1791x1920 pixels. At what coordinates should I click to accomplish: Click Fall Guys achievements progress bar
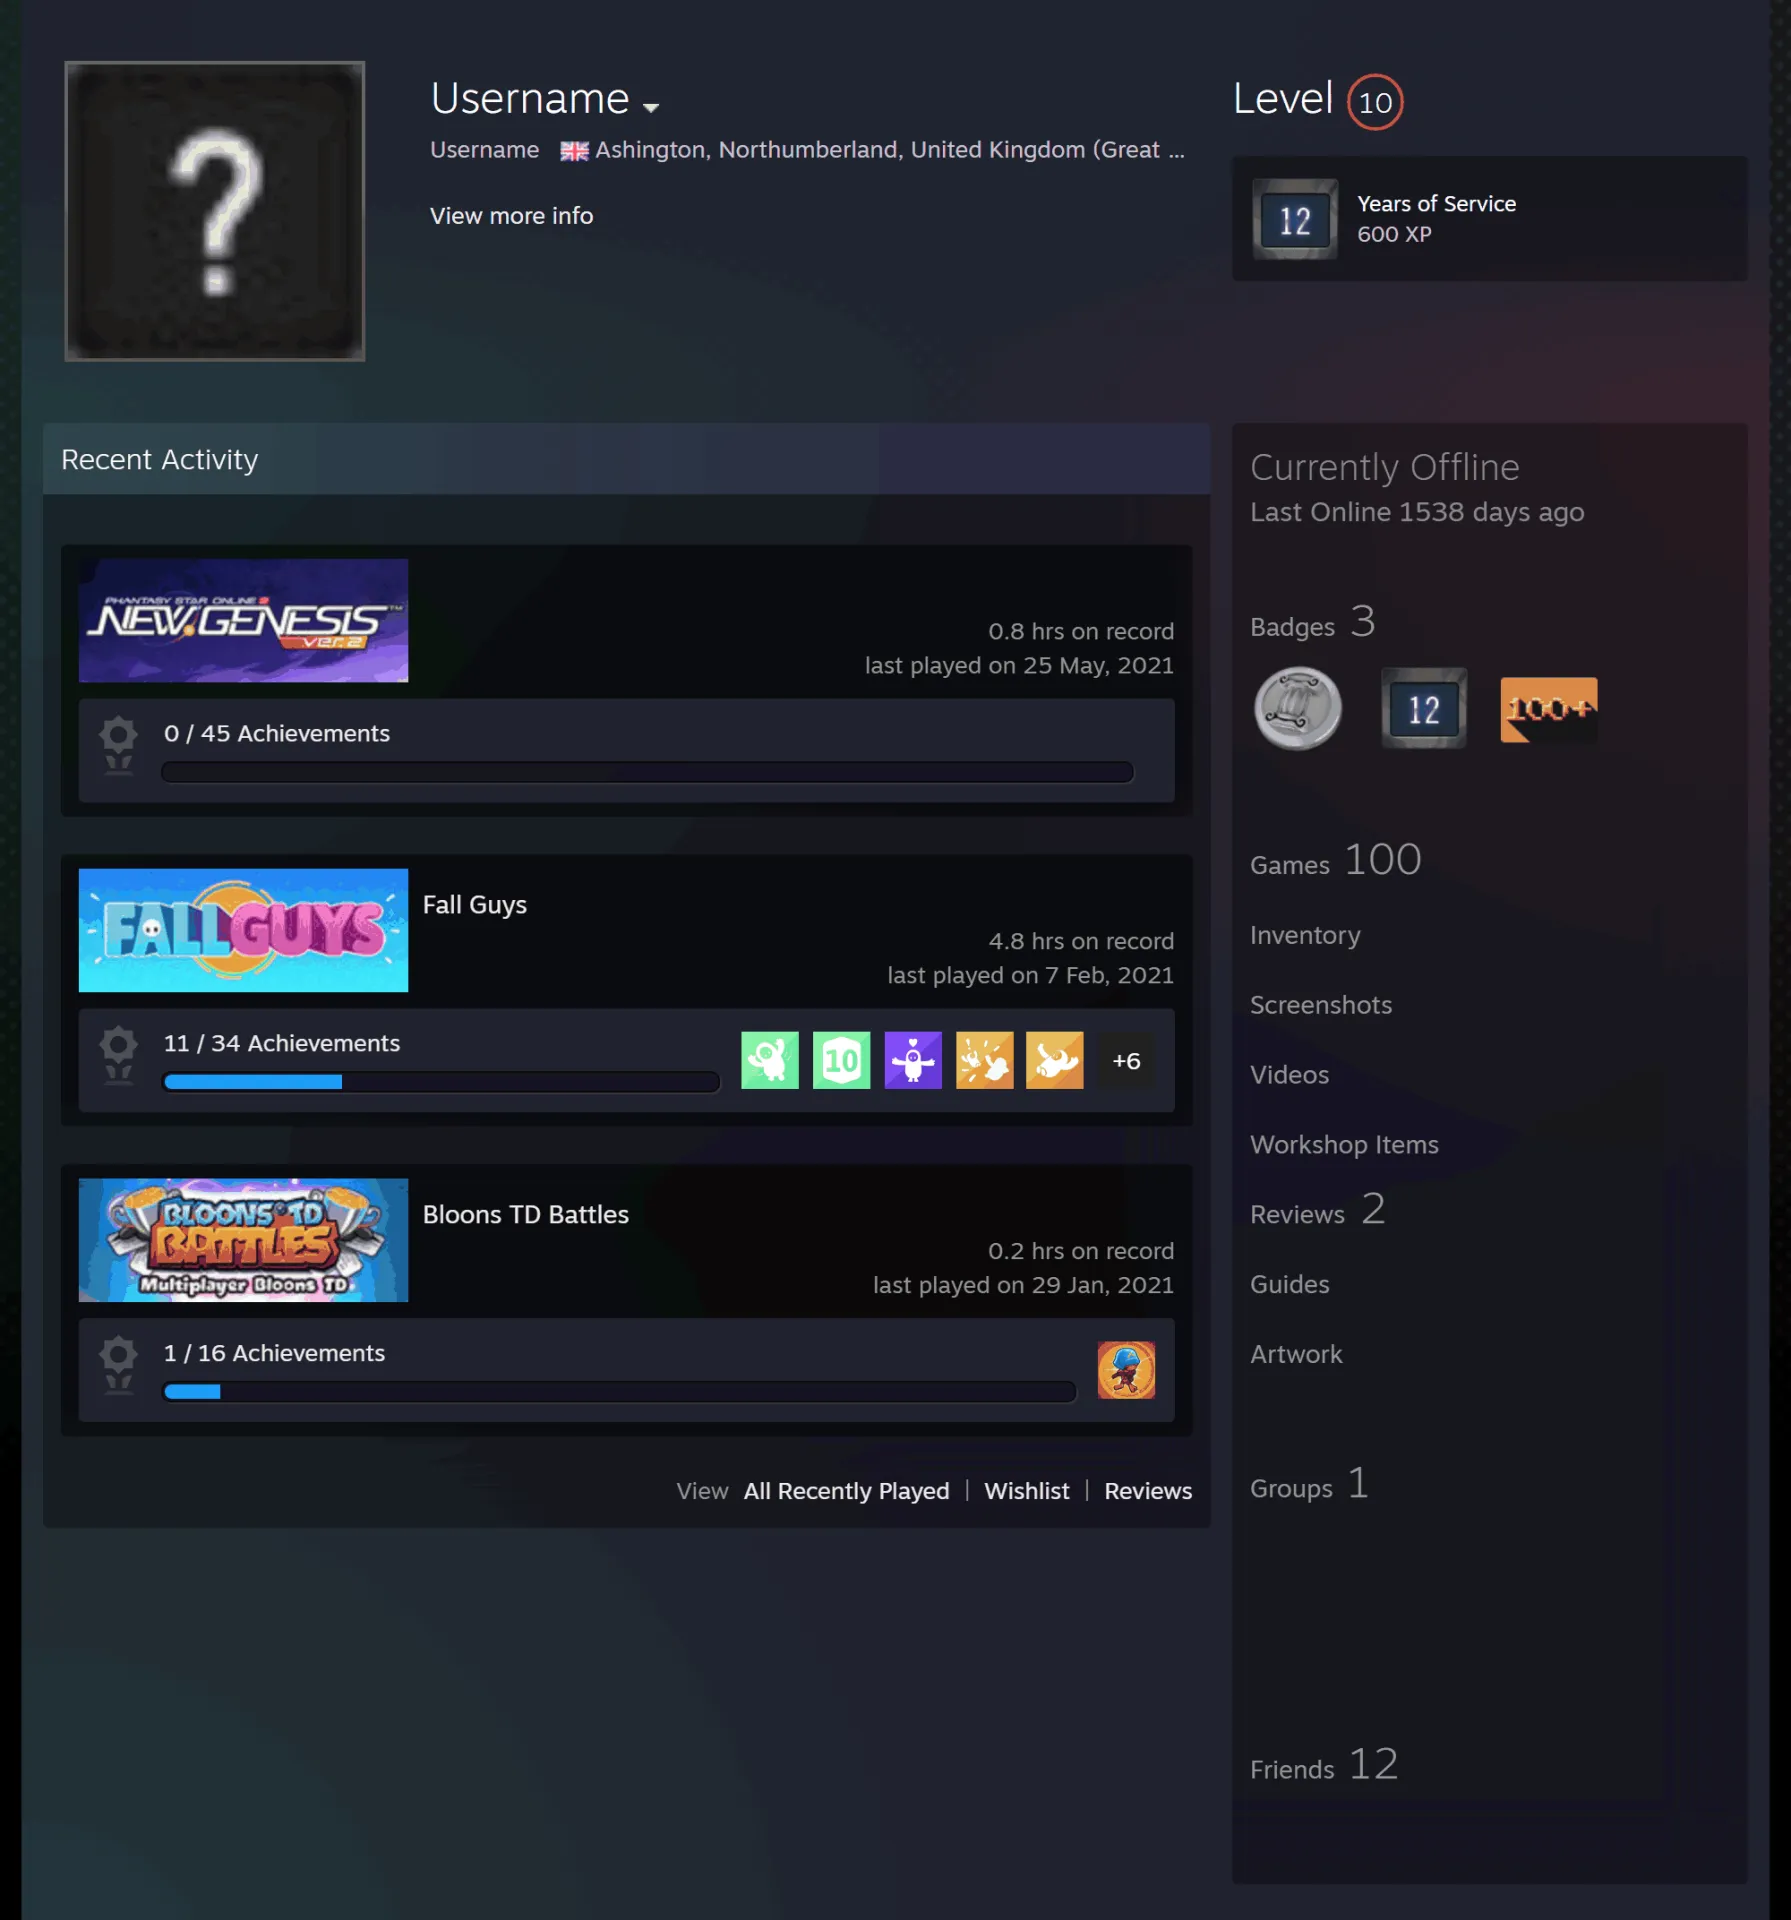441,1082
